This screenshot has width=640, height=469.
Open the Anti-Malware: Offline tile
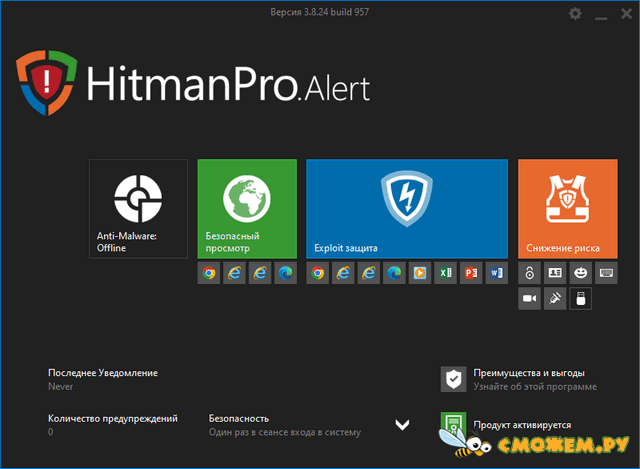pyautogui.click(x=138, y=209)
